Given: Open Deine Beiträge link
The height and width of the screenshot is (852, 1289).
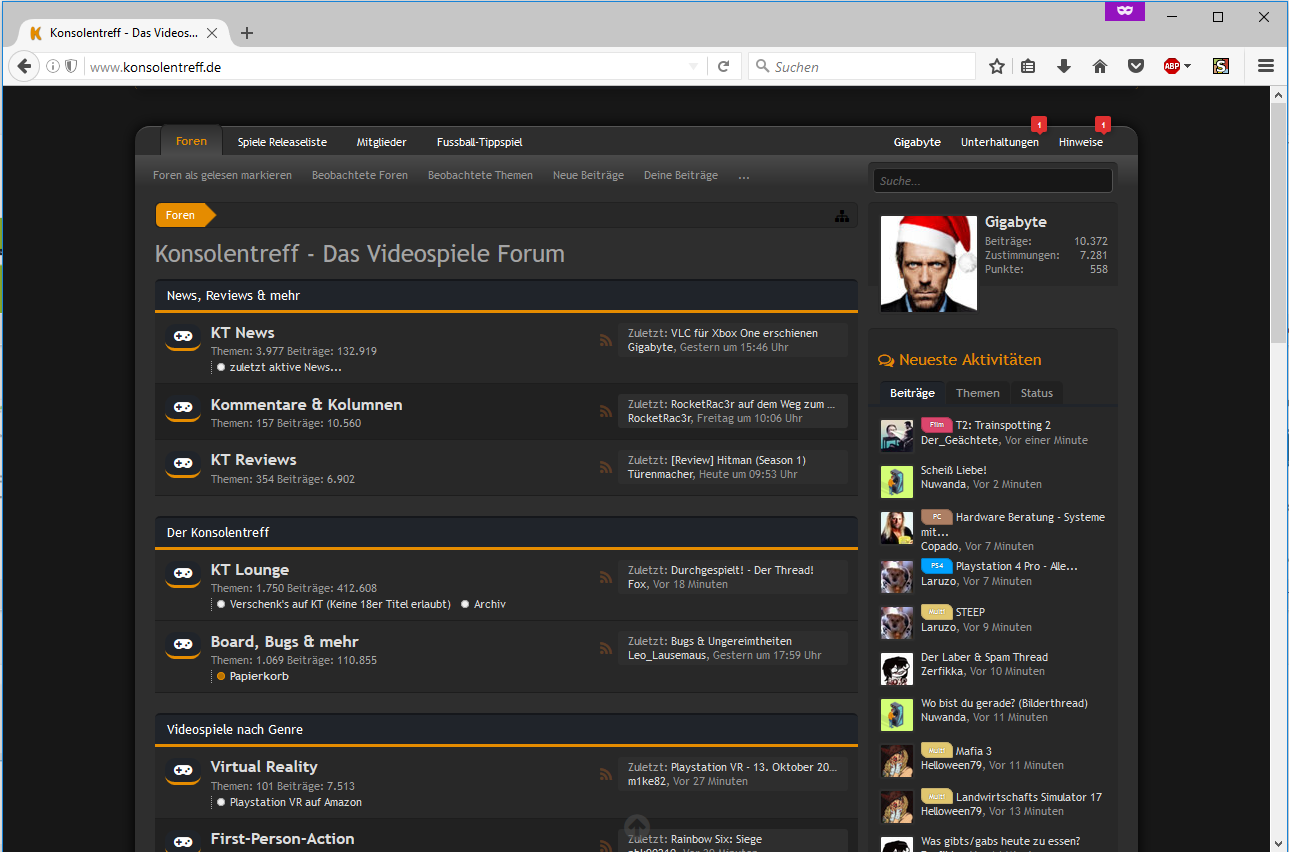Looking at the screenshot, I should (681, 175).
